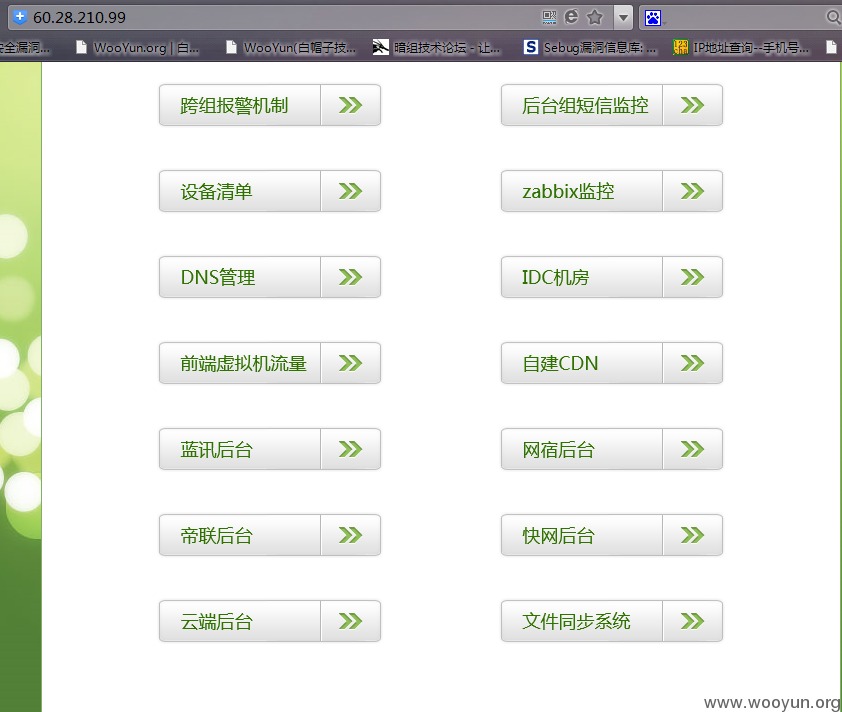
Task: Click the arrow icon beside 前端虚拟机流量
Action: (x=351, y=363)
